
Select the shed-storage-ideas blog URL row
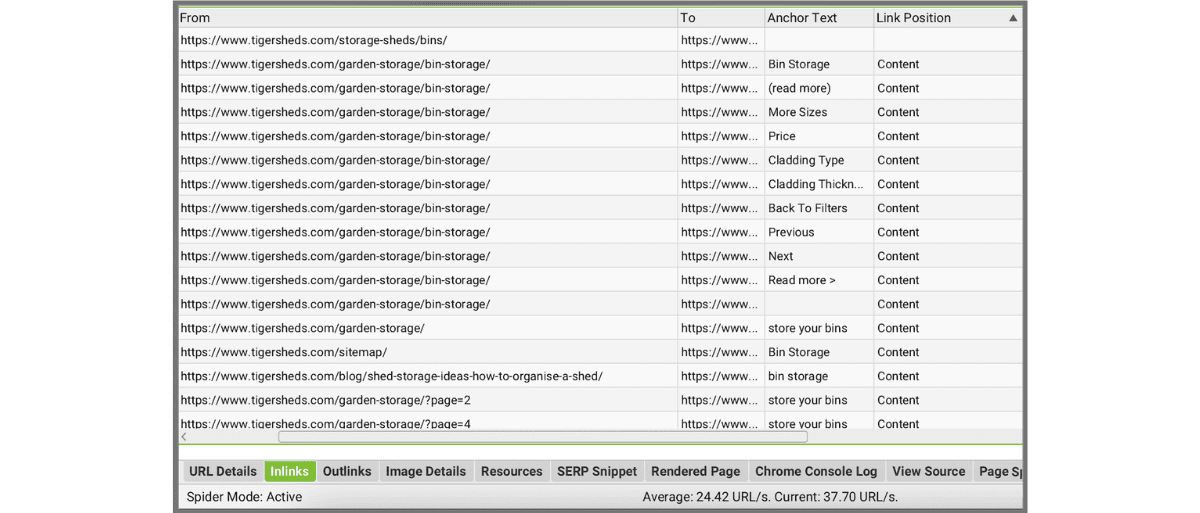600,376
